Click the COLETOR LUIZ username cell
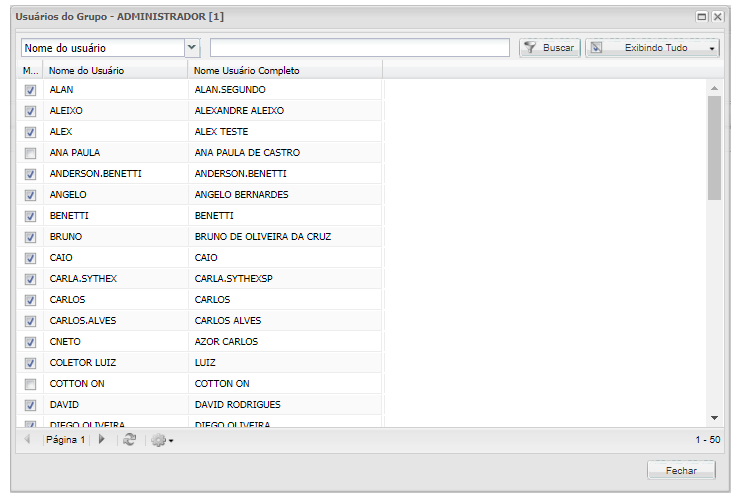The height and width of the screenshot is (503, 741). [116, 363]
